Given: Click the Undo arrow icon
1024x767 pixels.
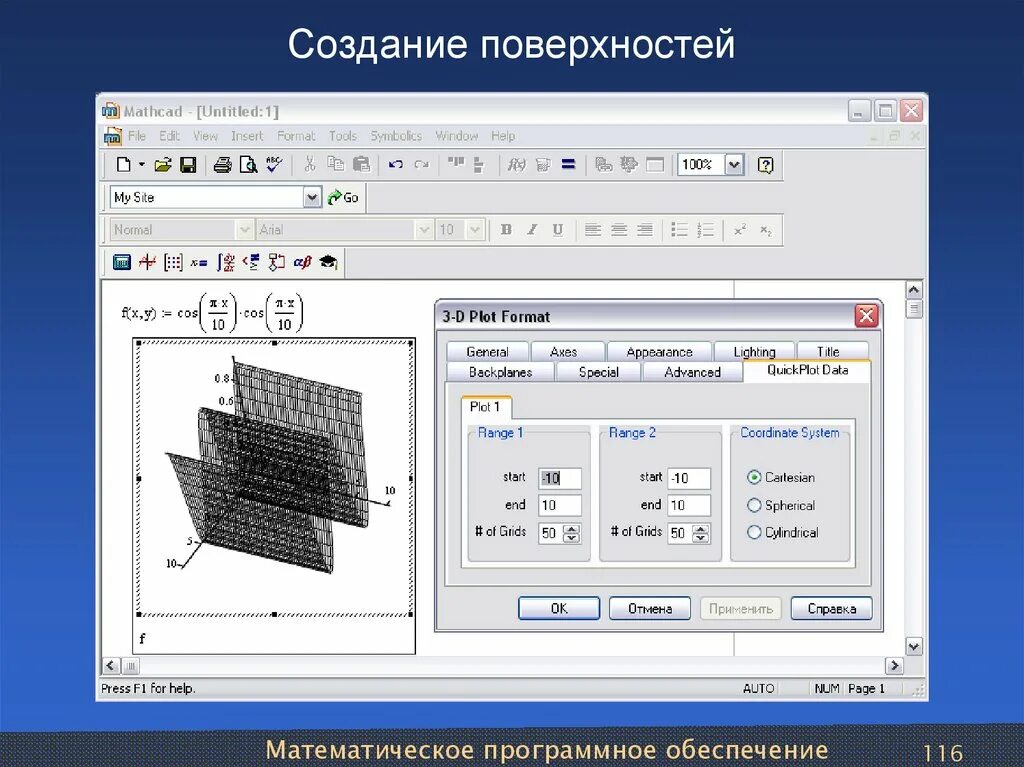Looking at the screenshot, I should 396,165.
